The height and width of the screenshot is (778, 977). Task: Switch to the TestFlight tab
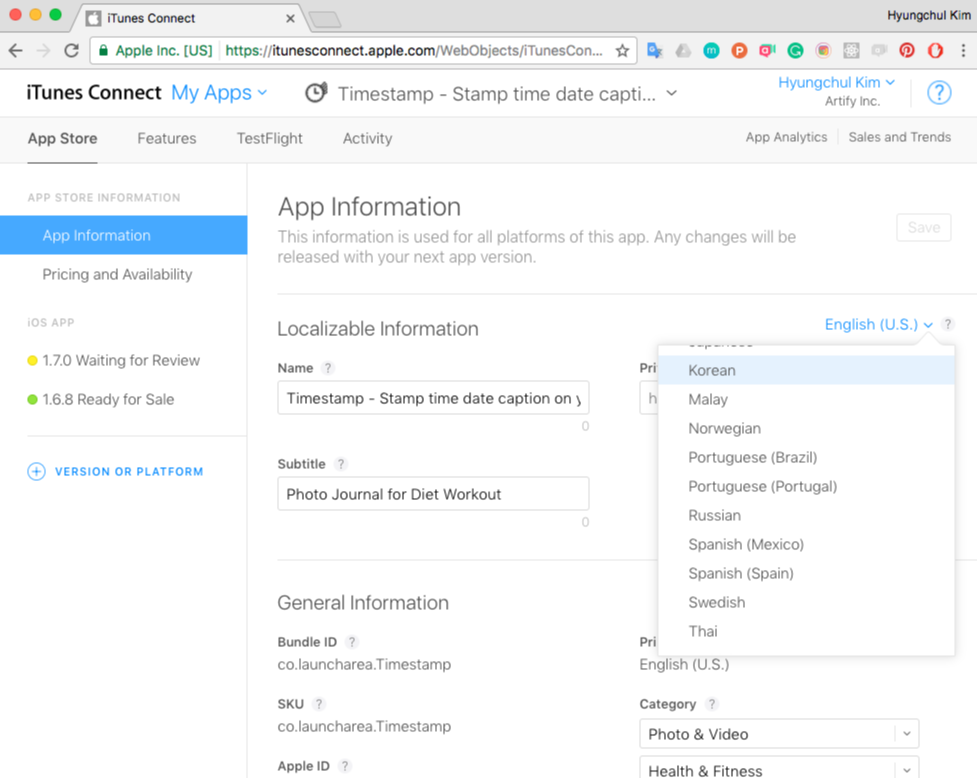click(269, 138)
